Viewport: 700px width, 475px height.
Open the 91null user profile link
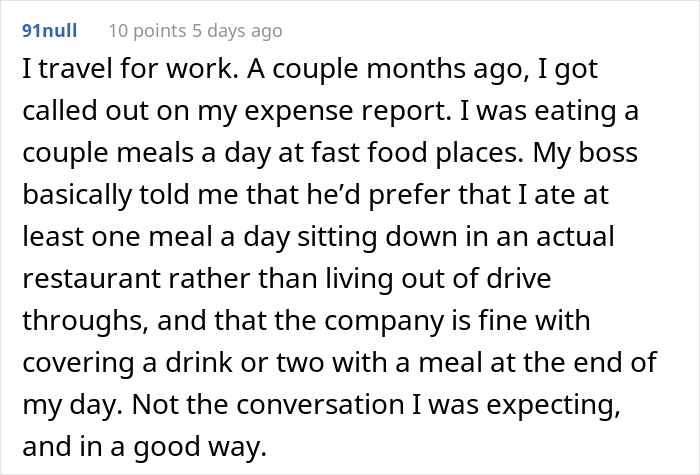pos(51,31)
